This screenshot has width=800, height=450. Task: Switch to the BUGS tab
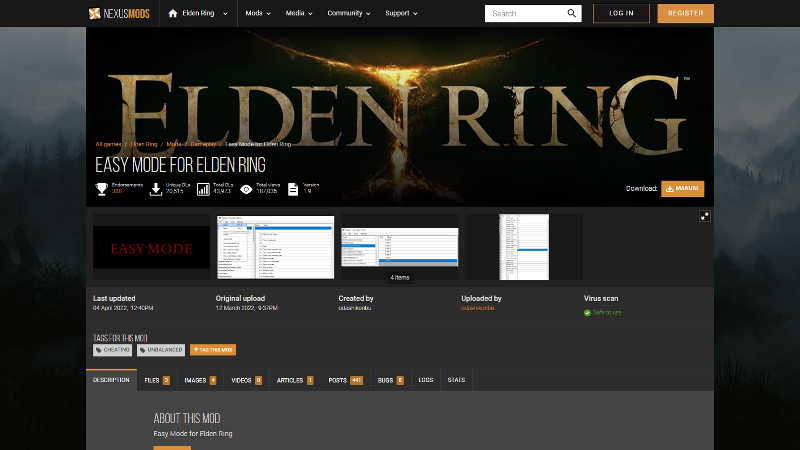390,381
